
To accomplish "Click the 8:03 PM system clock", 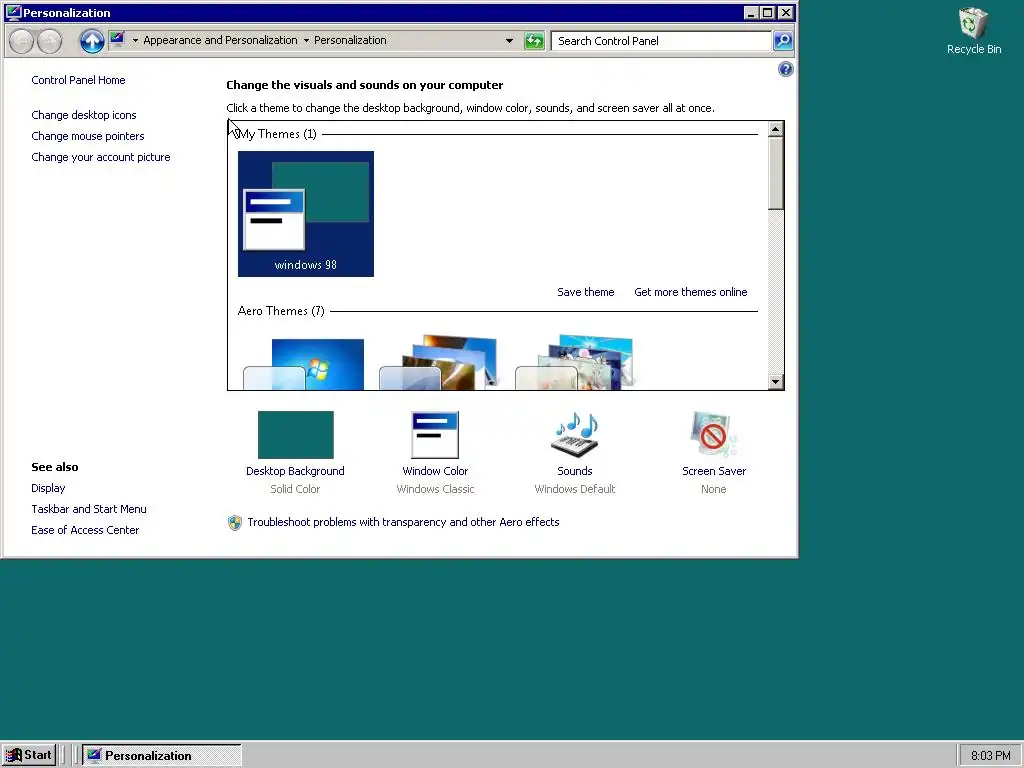I will [x=990, y=756].
